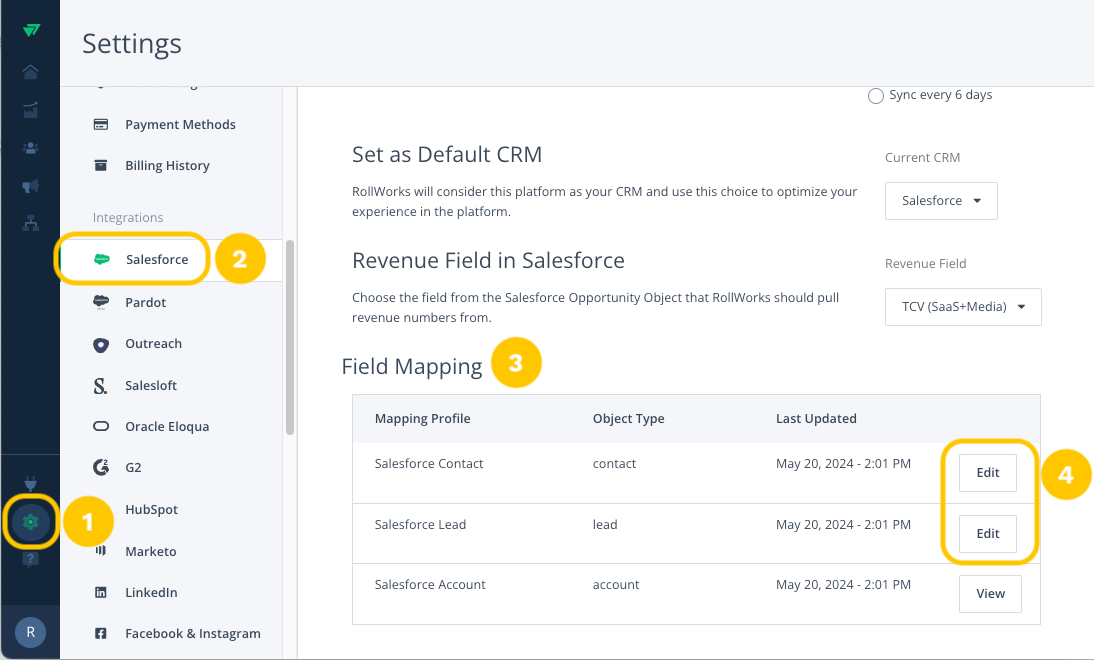Image resolution: width=1094 pixels, height=660 pixels.
Task: Open the settings gear icon
Action: 30,521
